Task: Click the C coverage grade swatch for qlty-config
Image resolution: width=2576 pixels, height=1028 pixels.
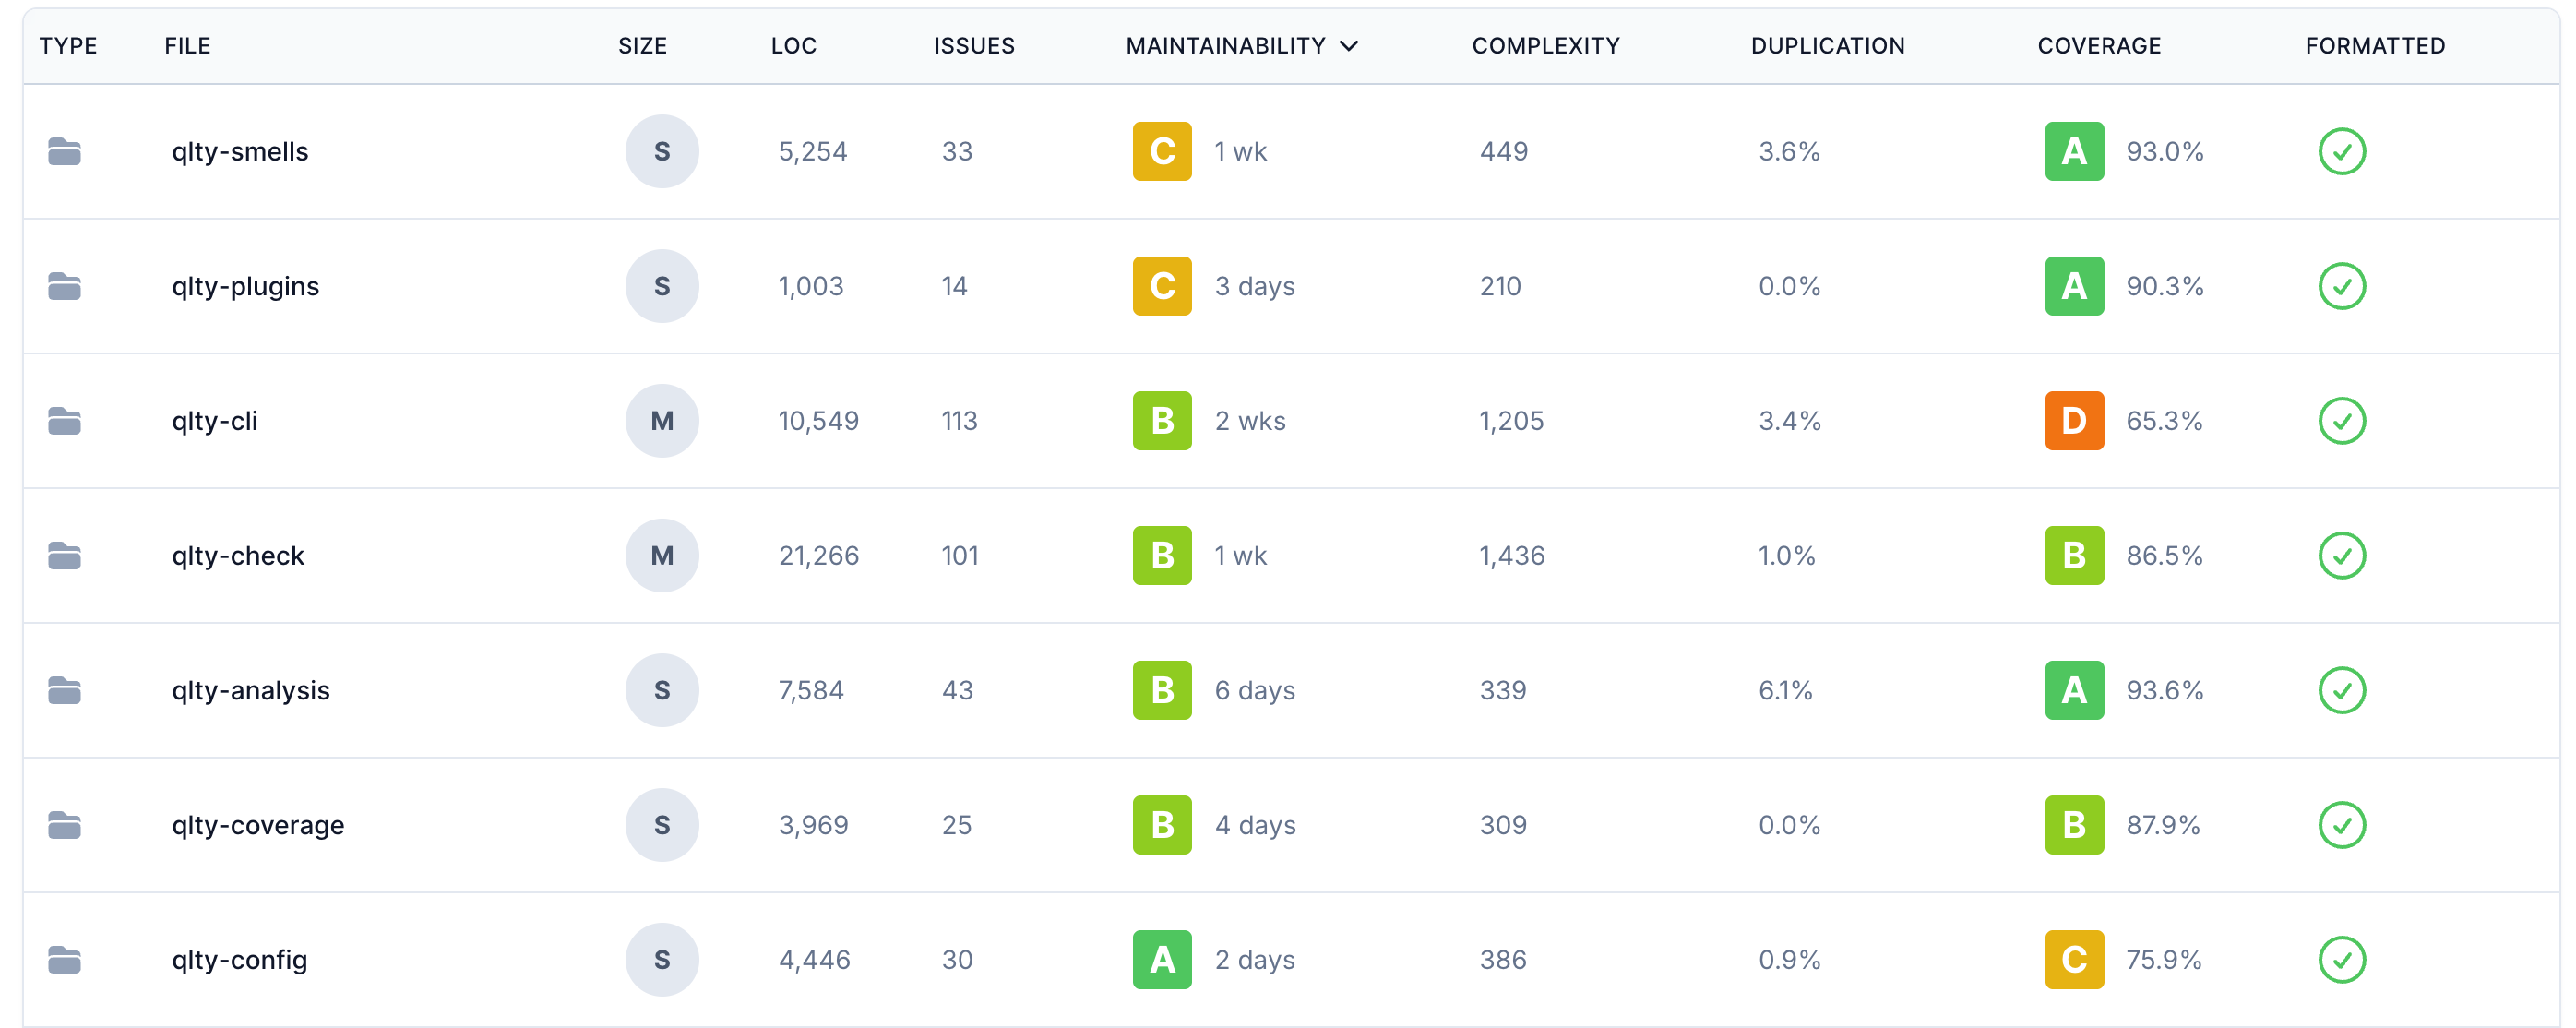Action: [2073, 960]
